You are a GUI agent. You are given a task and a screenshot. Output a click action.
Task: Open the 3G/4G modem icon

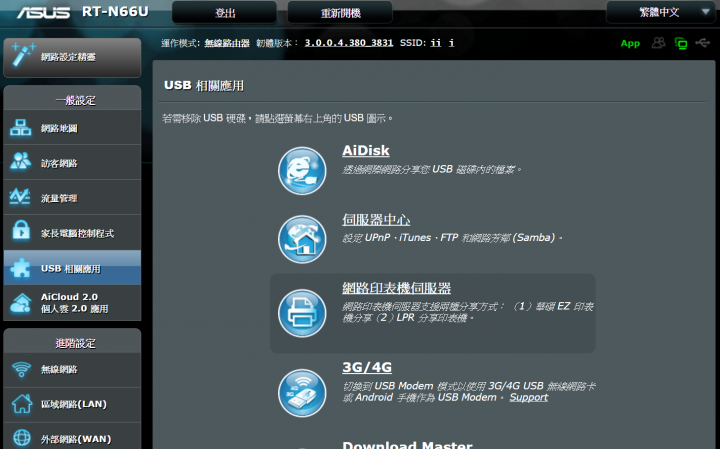(x=302, y=393)
